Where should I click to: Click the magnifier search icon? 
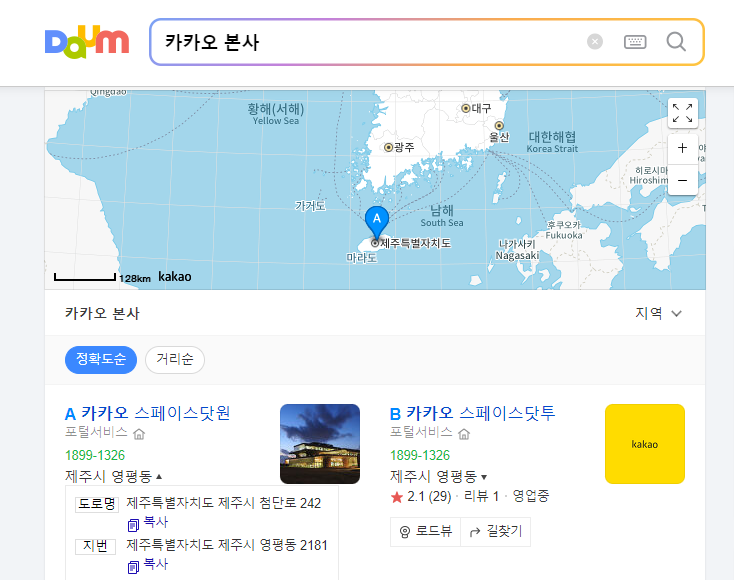click(x=675, y=42)
